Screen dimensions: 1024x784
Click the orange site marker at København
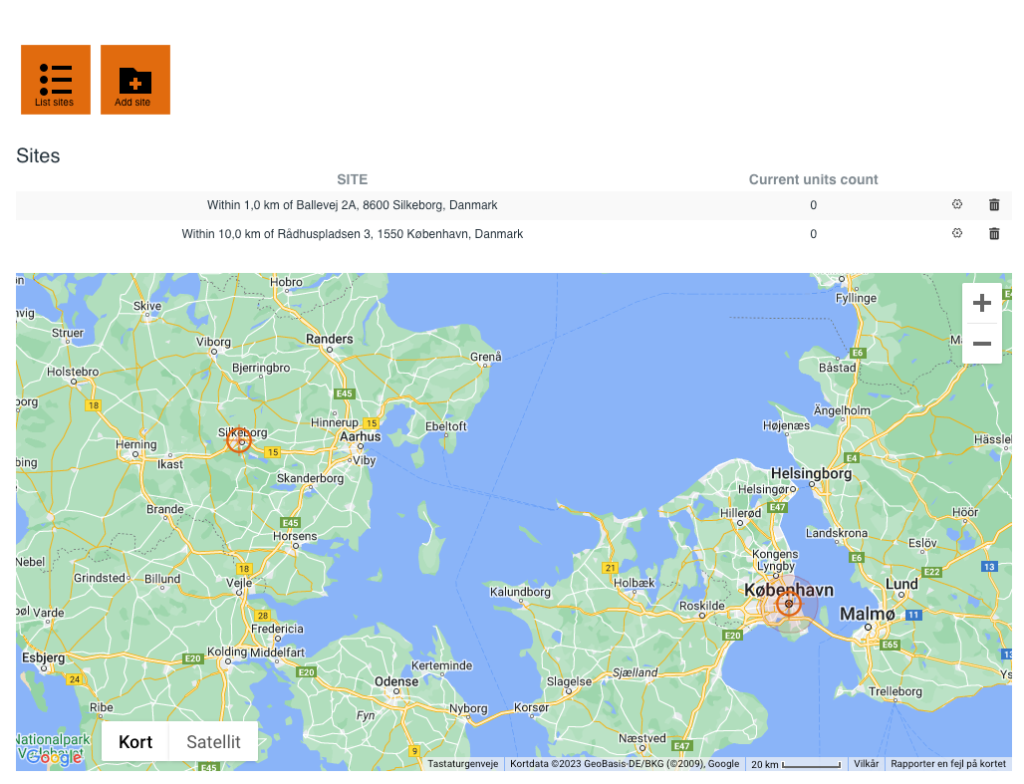[x=789, y=604]
